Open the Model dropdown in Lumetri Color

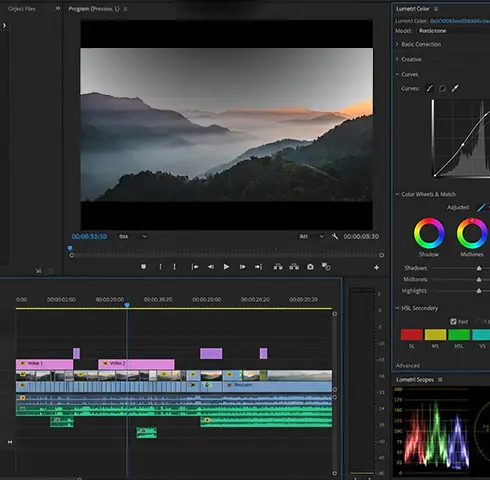tap(453, 31)
